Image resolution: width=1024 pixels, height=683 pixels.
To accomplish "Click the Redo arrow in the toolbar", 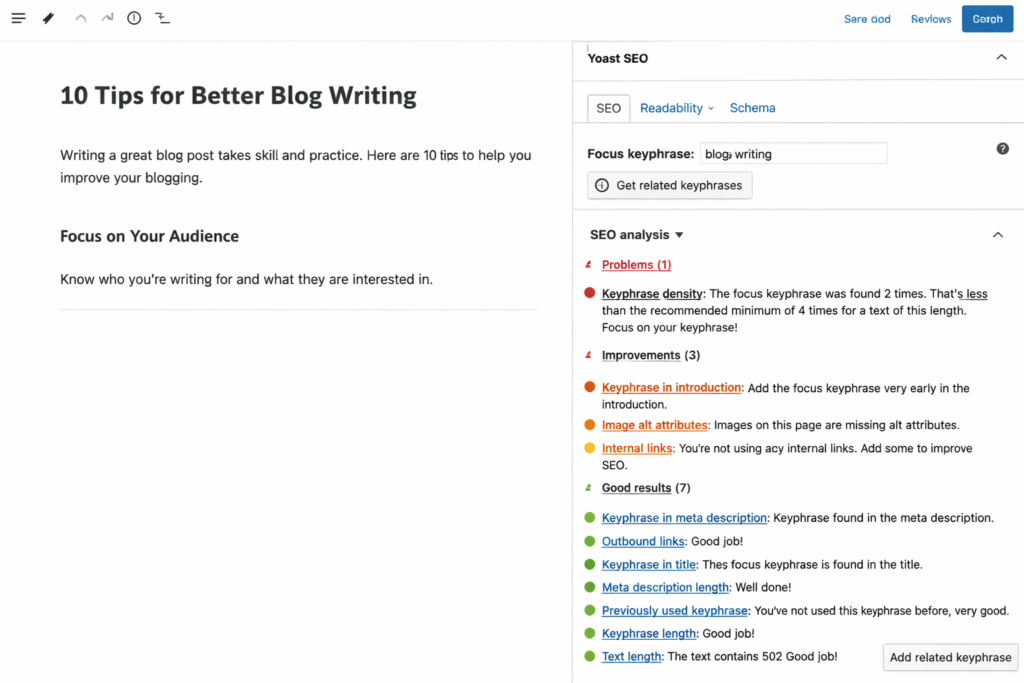I will (107, 18).
